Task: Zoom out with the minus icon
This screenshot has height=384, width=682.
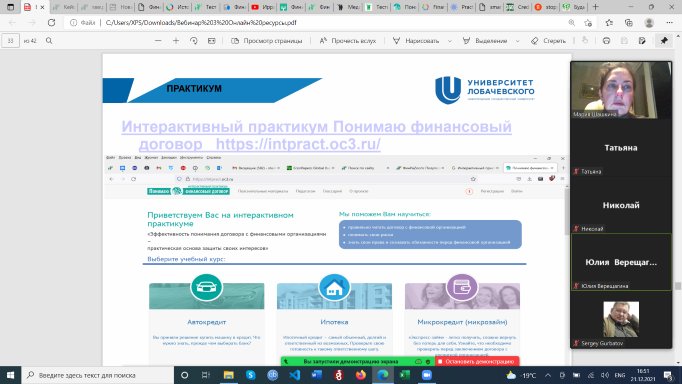Action: tap(158, 40)
